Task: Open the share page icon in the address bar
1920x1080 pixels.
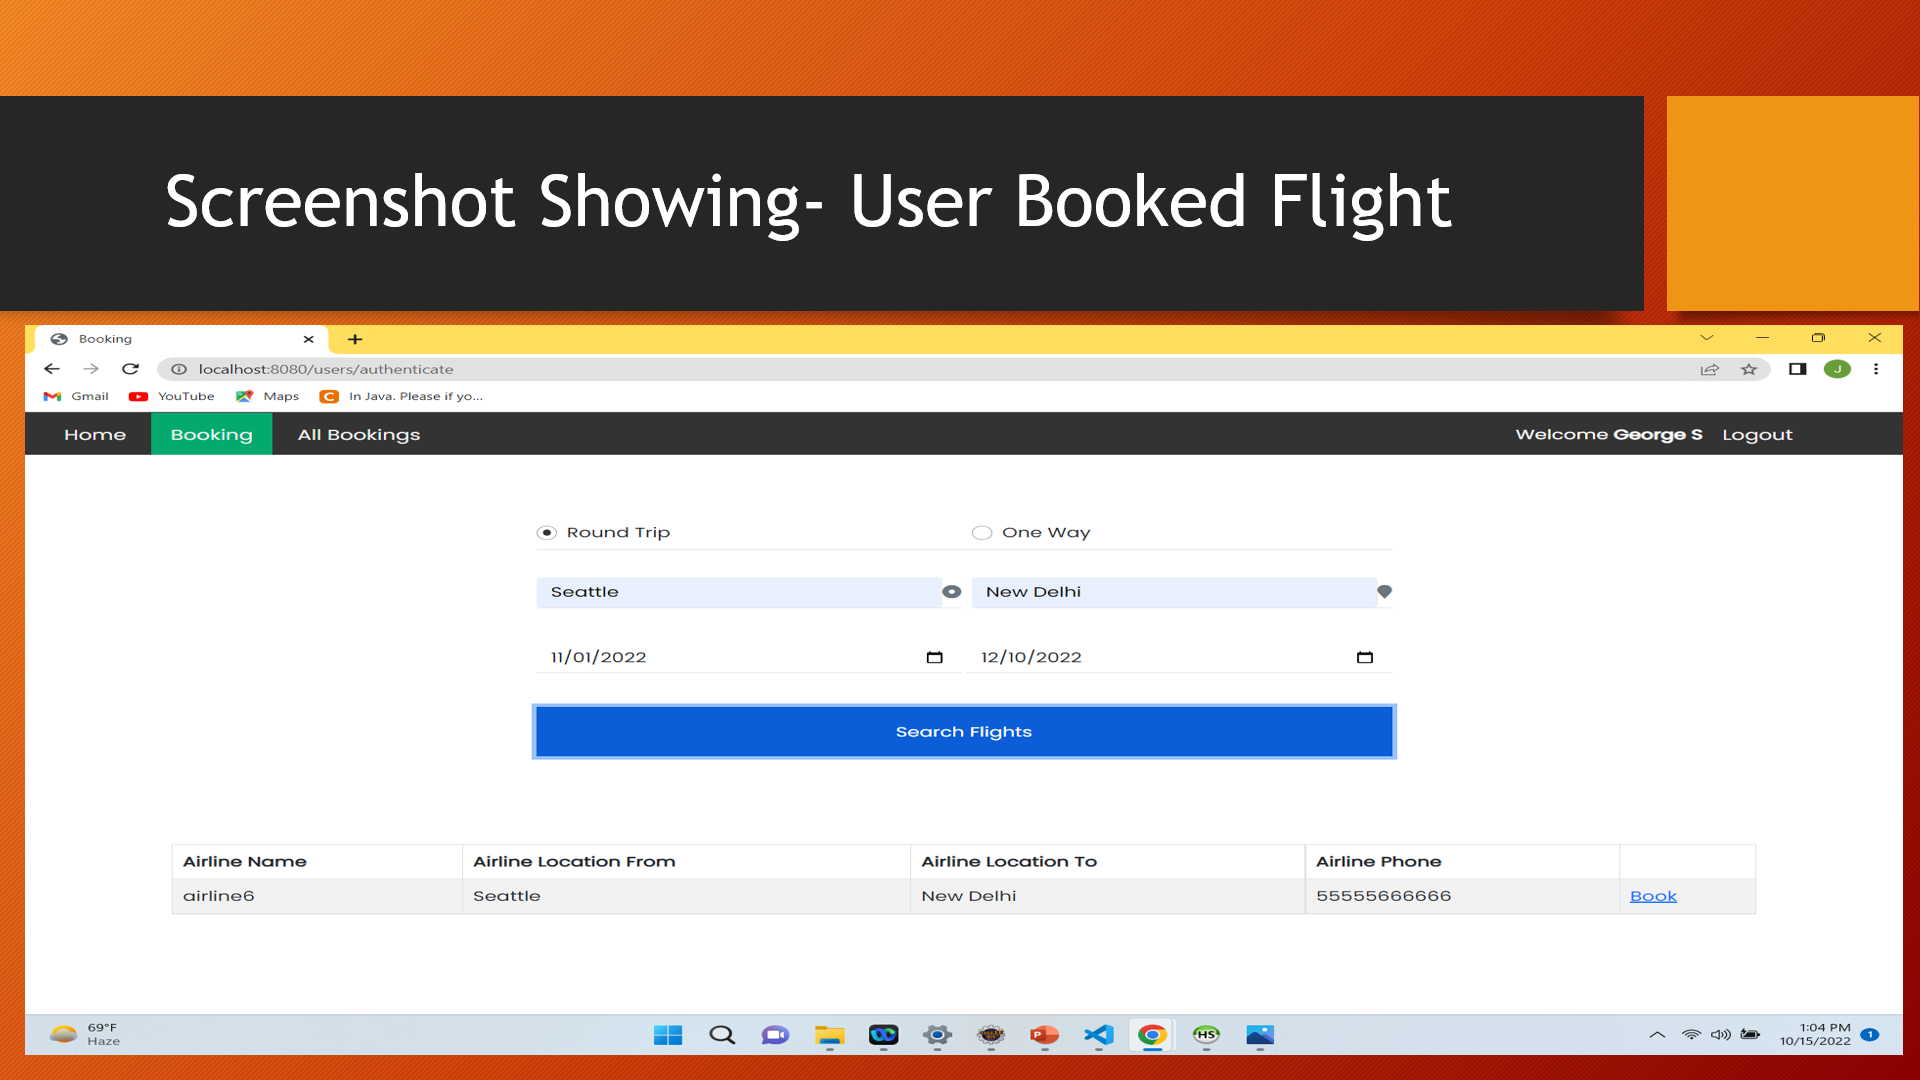Action: click(x=1709, y=369)
